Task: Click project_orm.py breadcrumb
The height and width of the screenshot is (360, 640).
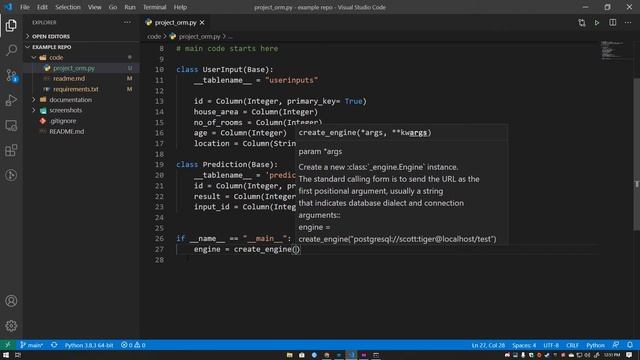Action: [199, 37]
